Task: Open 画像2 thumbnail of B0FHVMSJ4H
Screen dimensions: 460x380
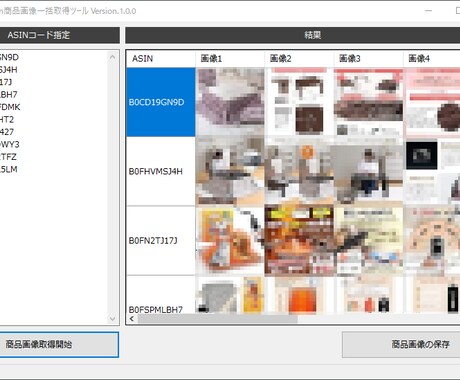Action: pyautogui.click(x=299, y=171)
